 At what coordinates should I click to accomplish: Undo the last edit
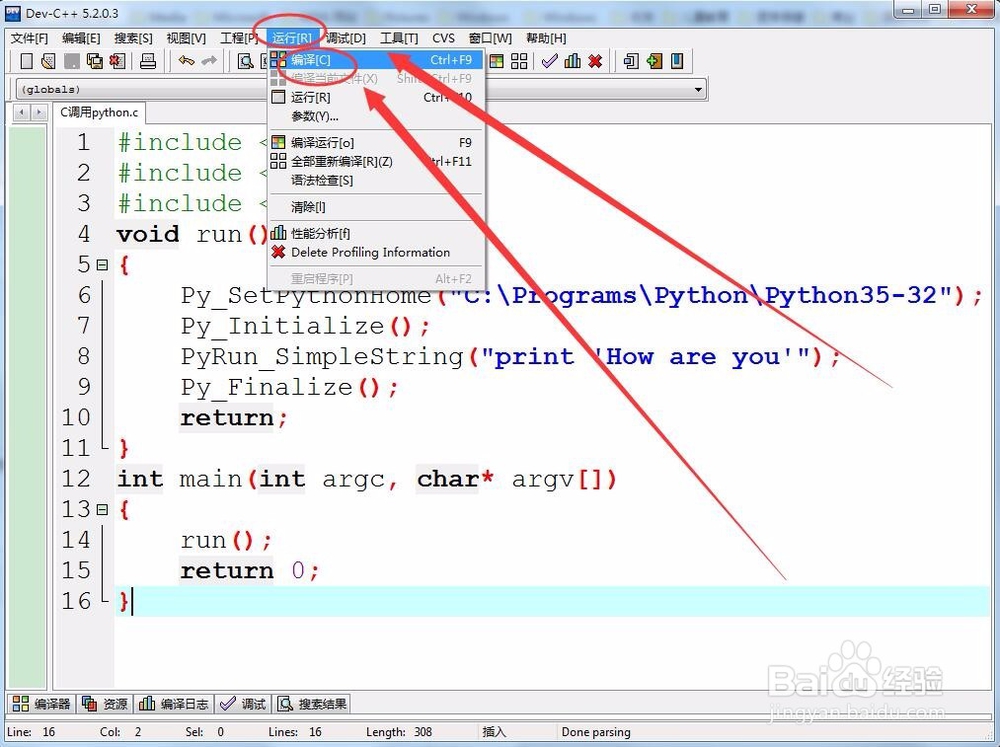(x=186, y=62)
